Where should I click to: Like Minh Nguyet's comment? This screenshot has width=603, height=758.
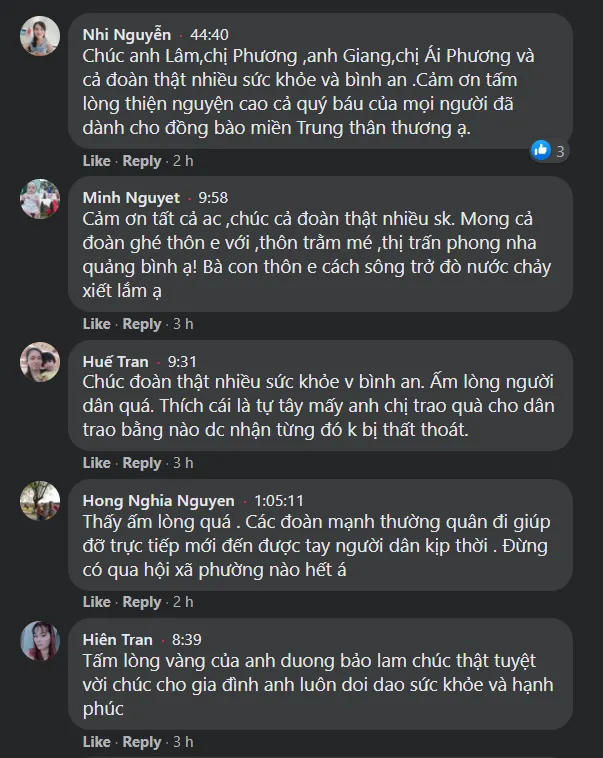coord(96,324)
